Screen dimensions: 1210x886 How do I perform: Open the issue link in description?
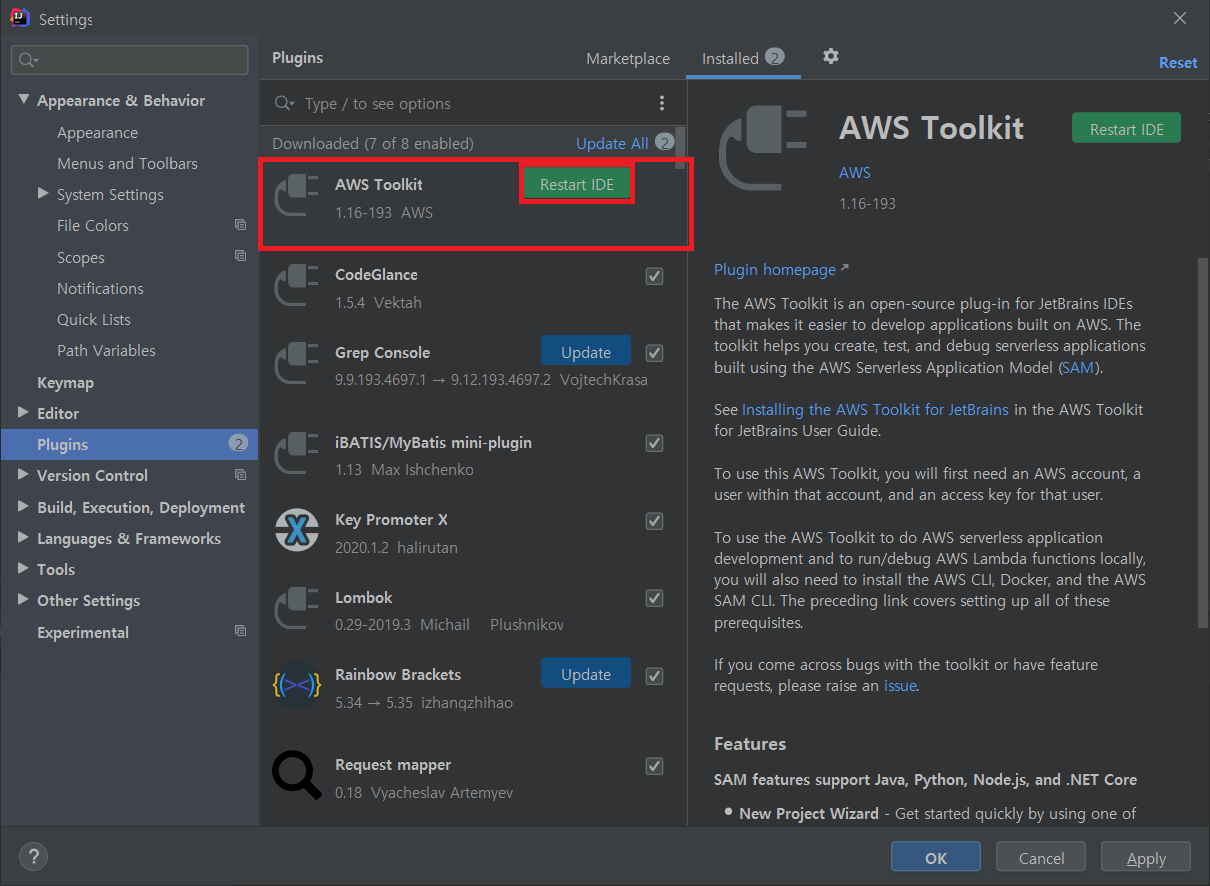tap(900, 686)
